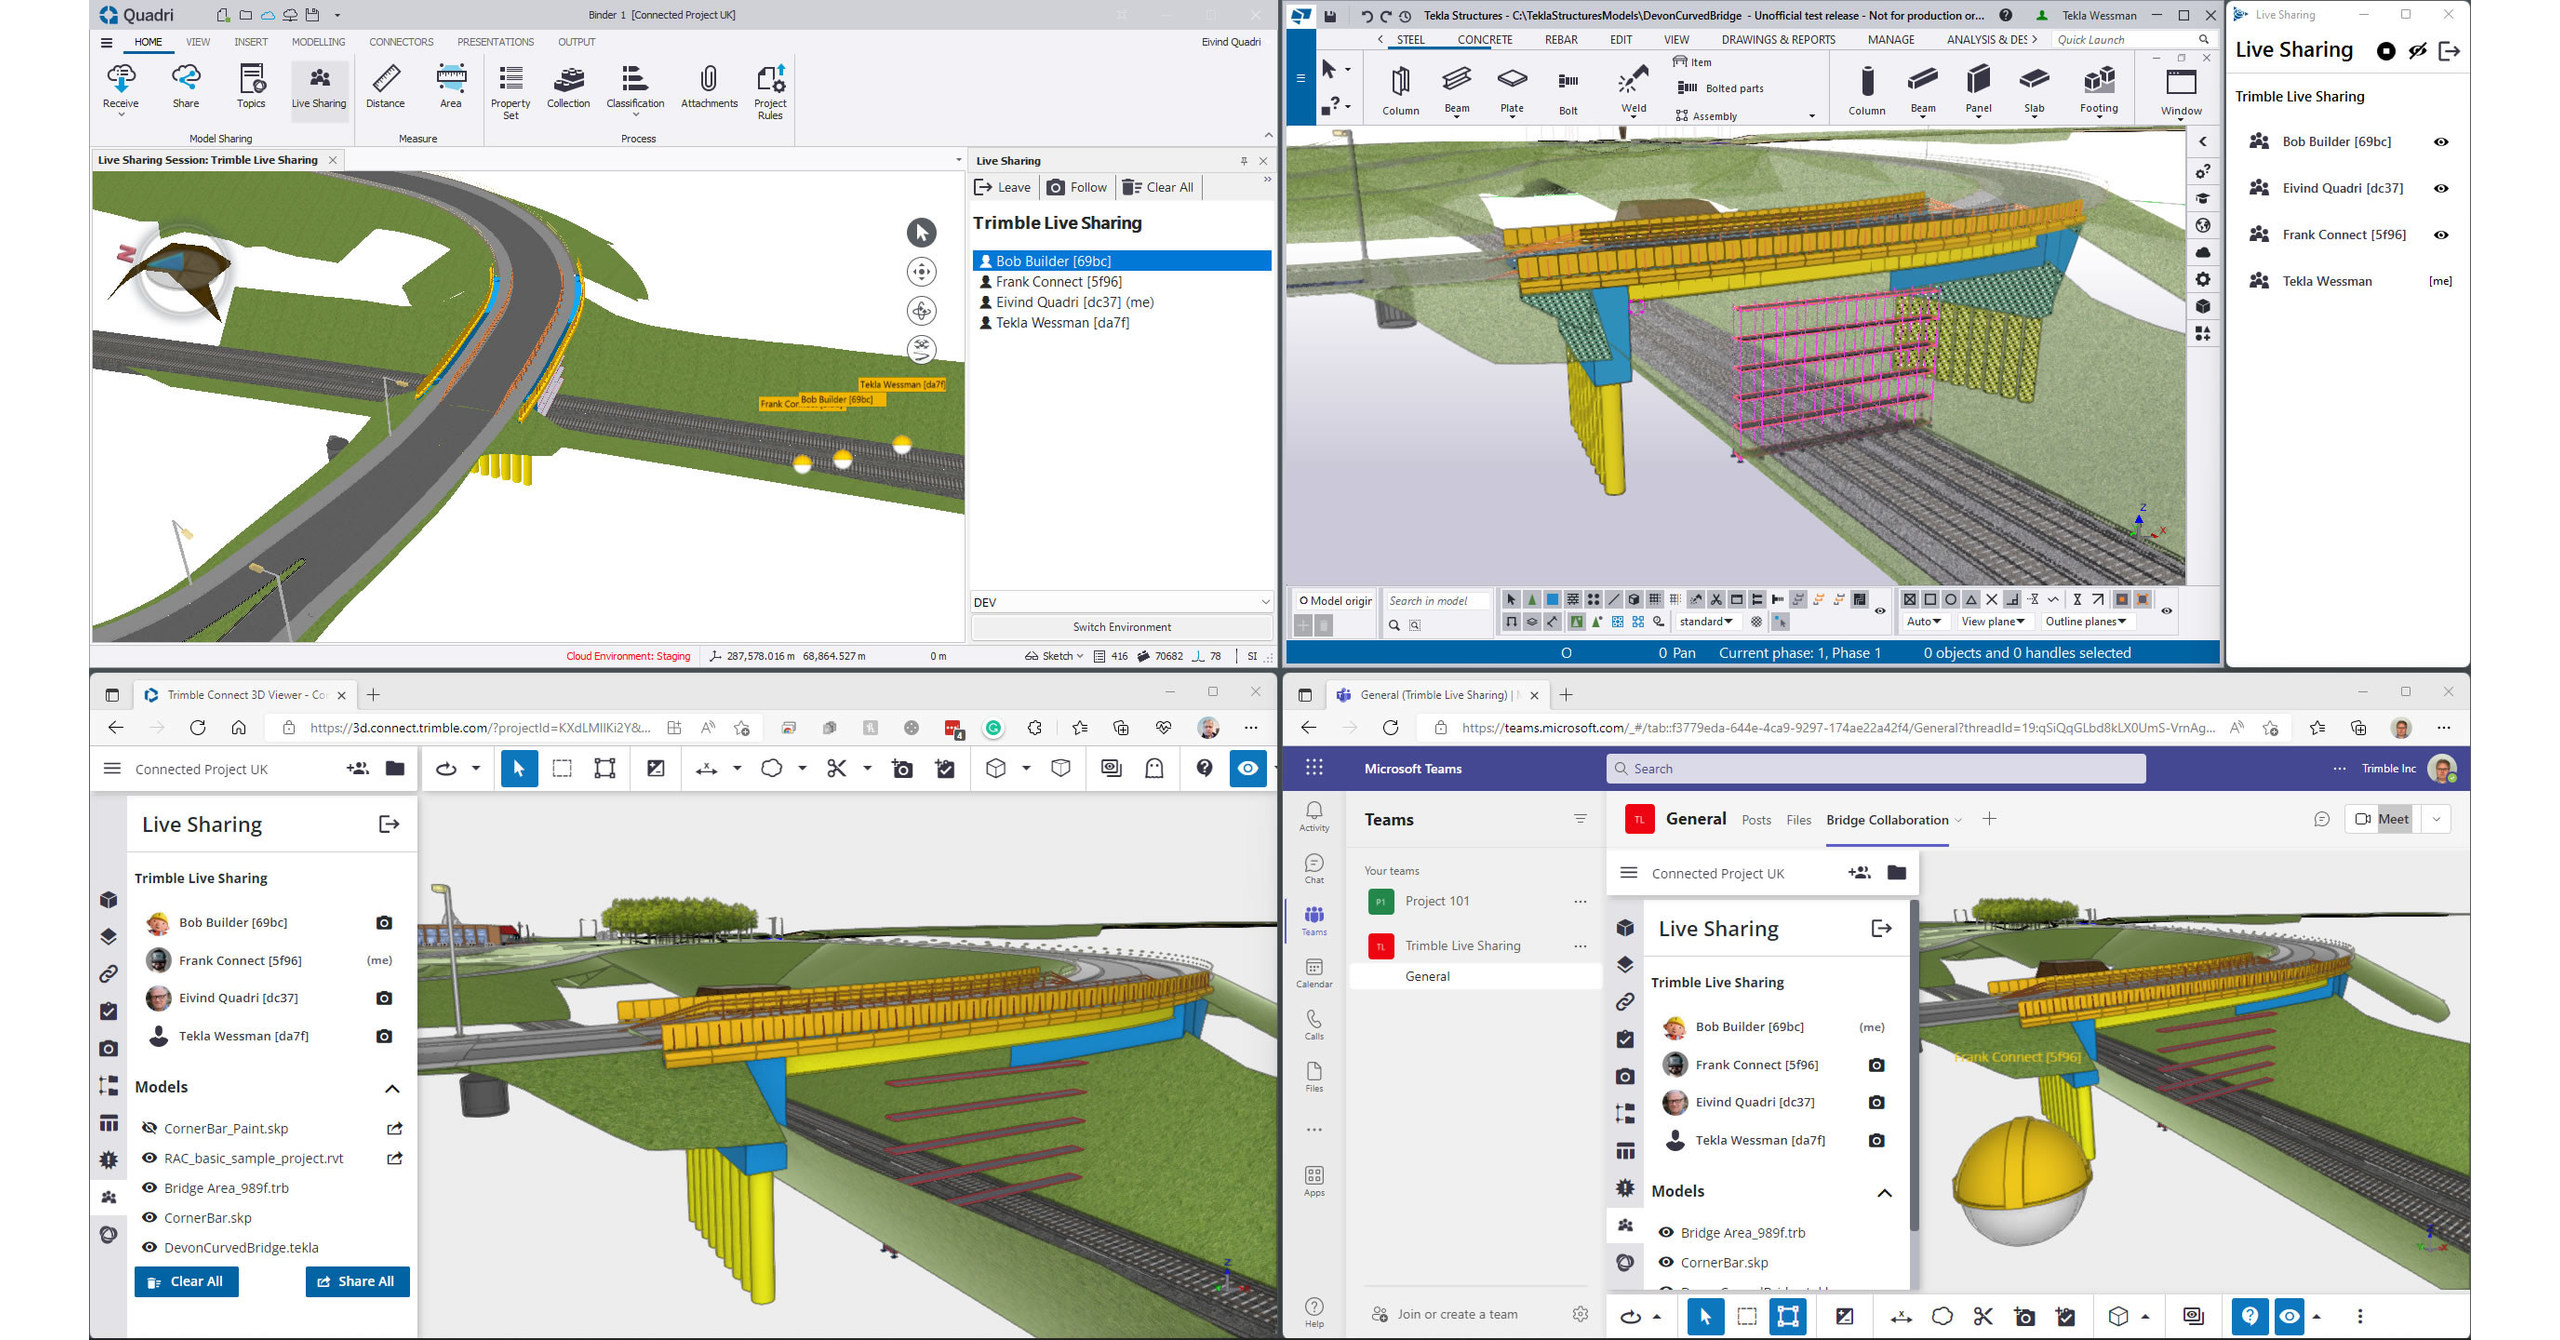Screen dimensions: 2560x1340
Task: Hide Bob Builder's view using the eye toggle
Action: point(2441,141)
